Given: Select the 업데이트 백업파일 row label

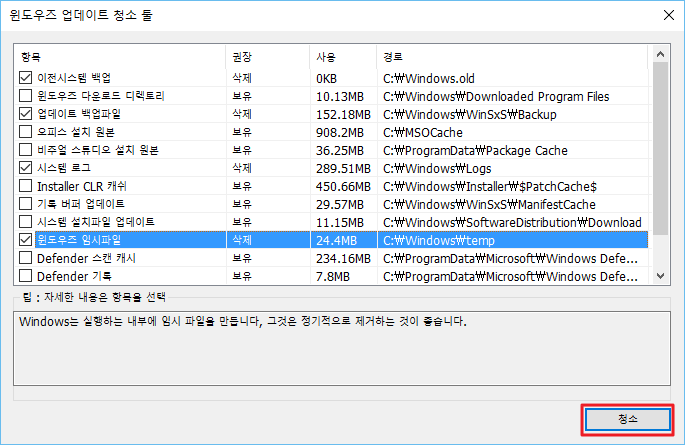Looking at the screenshot, I should click(79, 114).
